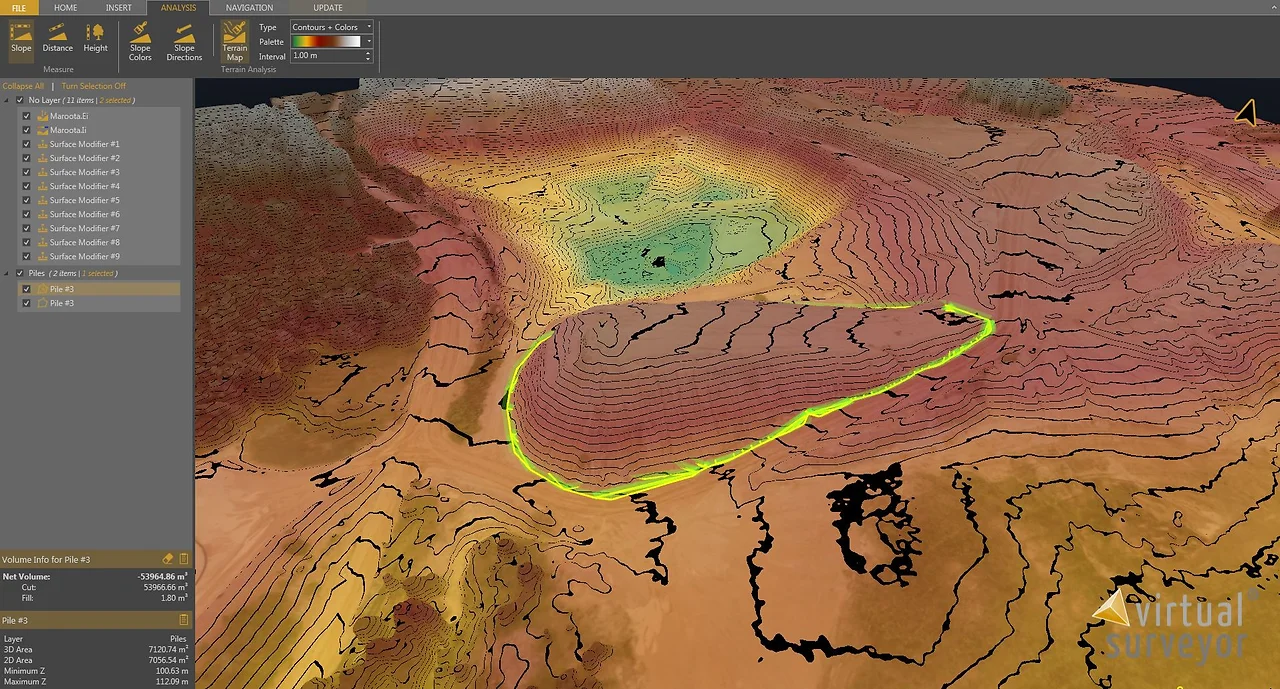The width and height of the screenshot is (1280, 689).
Task: Switch to the INSERT tab
Action: coord(119,8)
